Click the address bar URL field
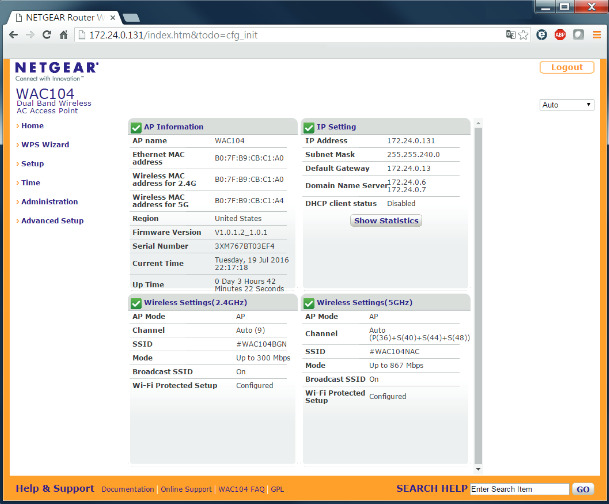 pyautogui.click(x=289, y=35)
